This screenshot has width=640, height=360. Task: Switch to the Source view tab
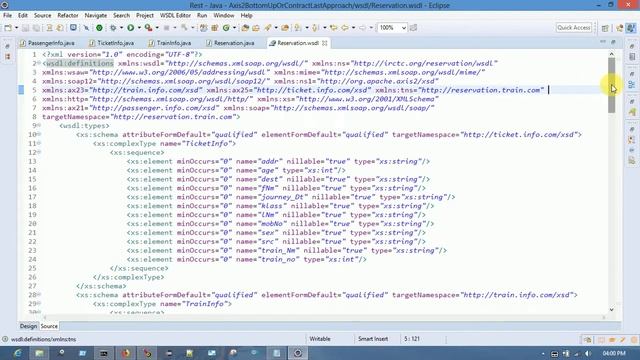coord(49,326)
